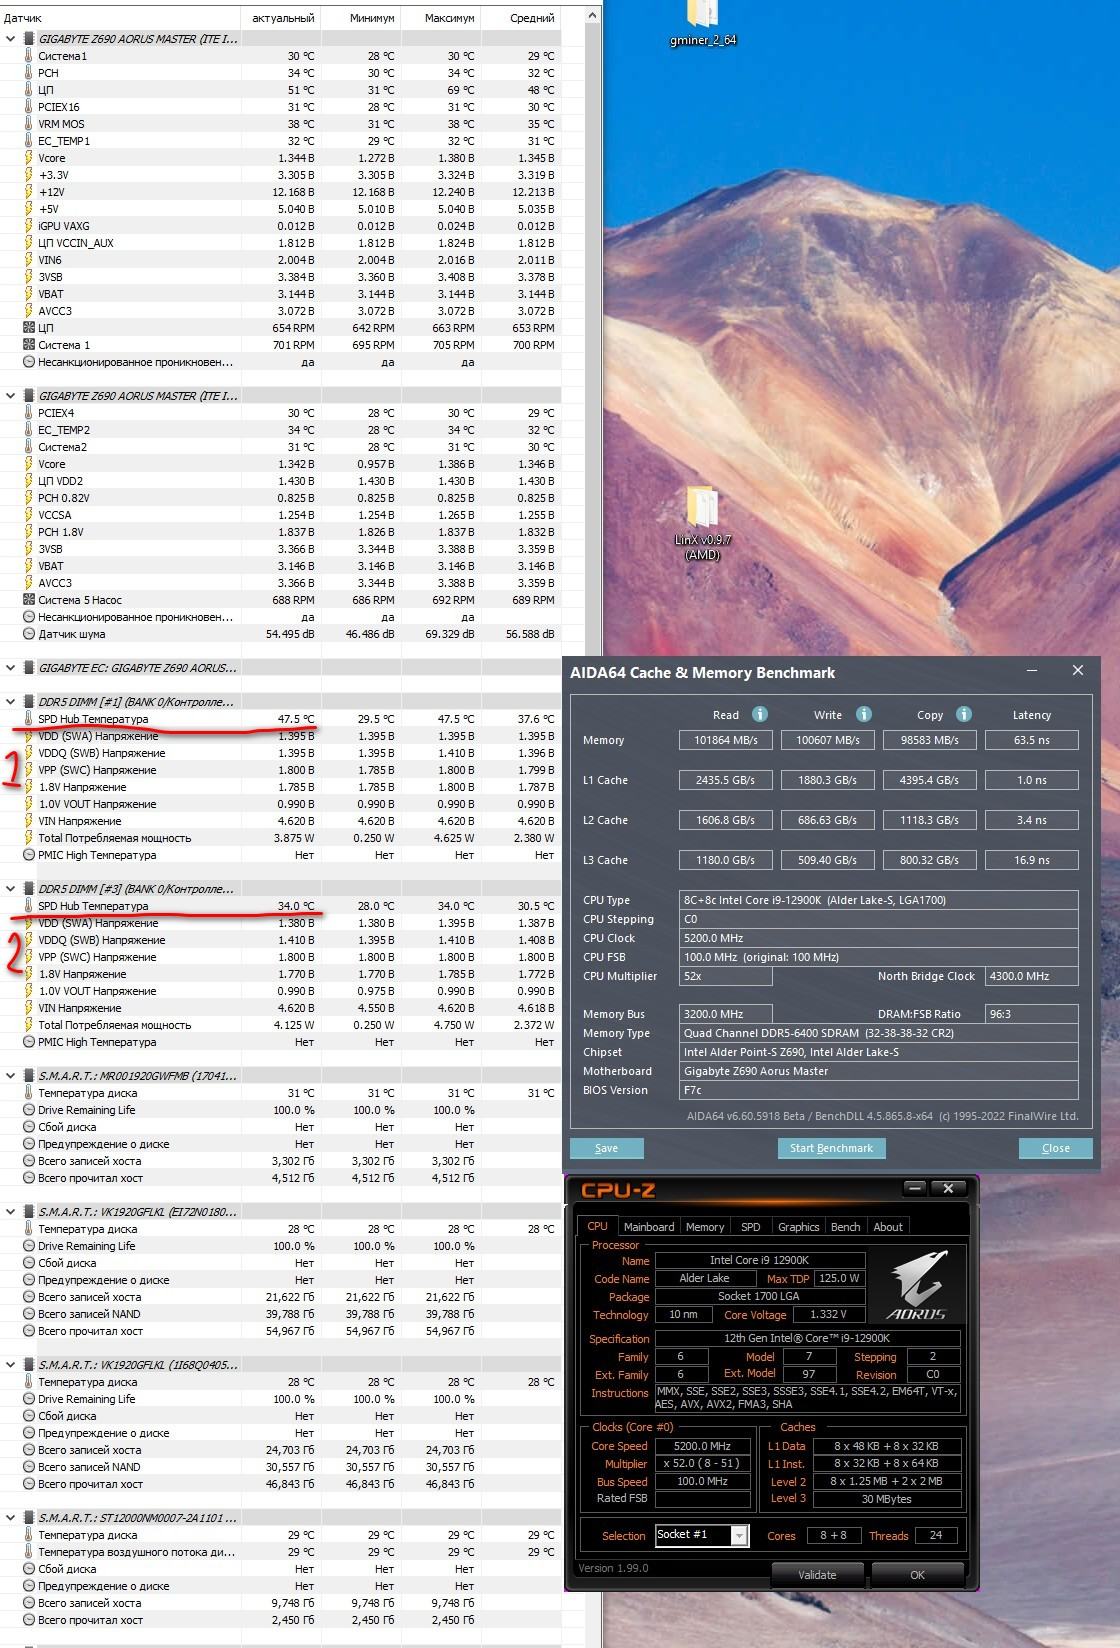Screen dimensions: 1120x1648
Task: Expand the GIGABYTE EC sensor group
Action: (x=11, y=668)
